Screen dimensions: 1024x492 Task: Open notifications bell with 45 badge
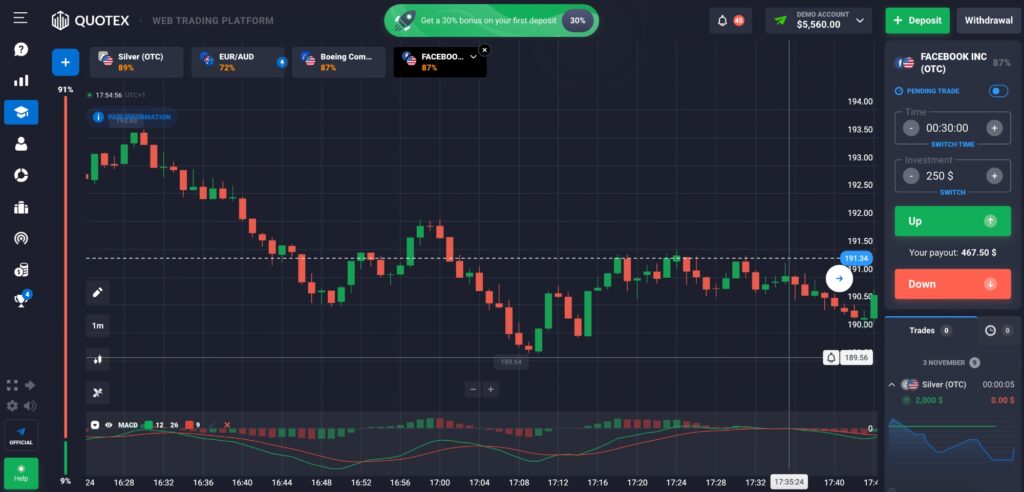click(x=730, y=20)
